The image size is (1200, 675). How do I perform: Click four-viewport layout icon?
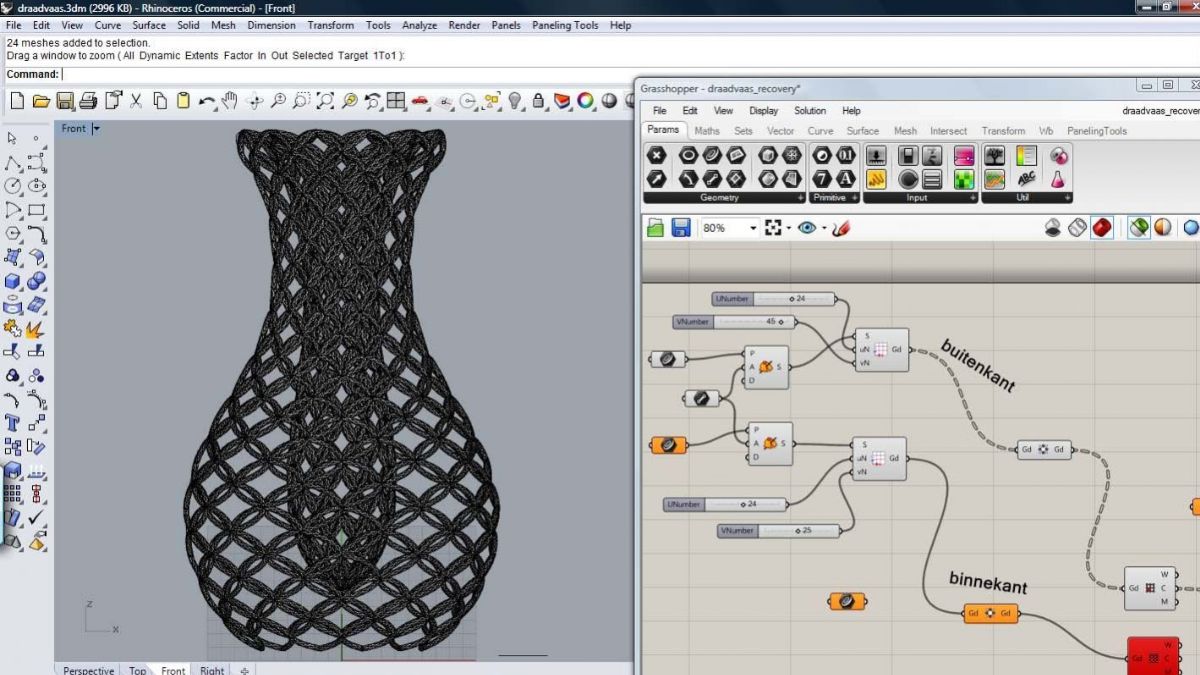click(x=397, y=101)
